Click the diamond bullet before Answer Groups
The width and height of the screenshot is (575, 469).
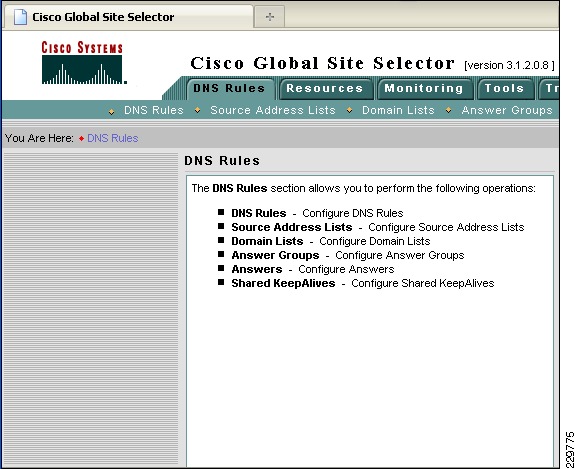448,110
